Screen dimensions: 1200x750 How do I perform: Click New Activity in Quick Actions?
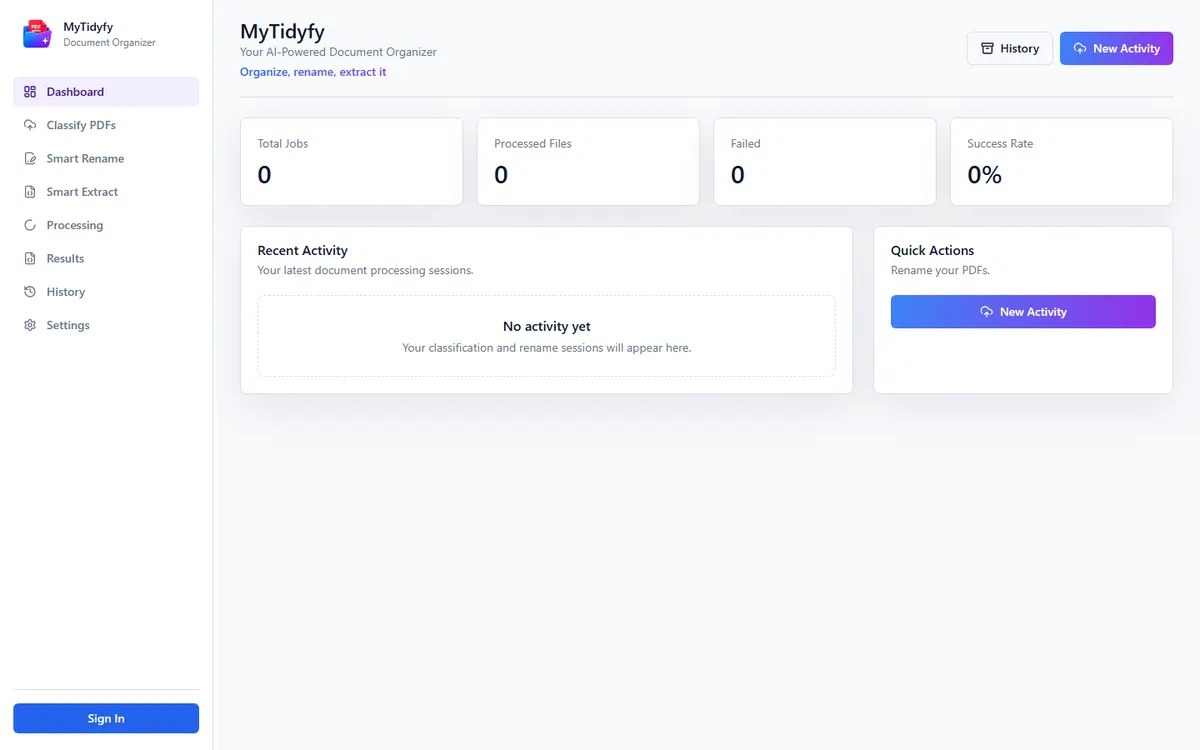point(1023,312)
